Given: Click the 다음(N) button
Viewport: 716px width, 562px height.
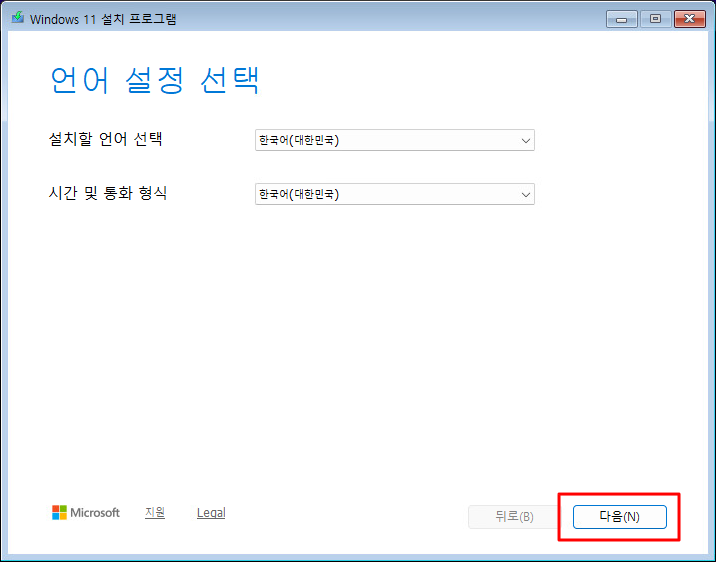Looking at the screenshot, I should pyautogui.click(x=620, y=517).
